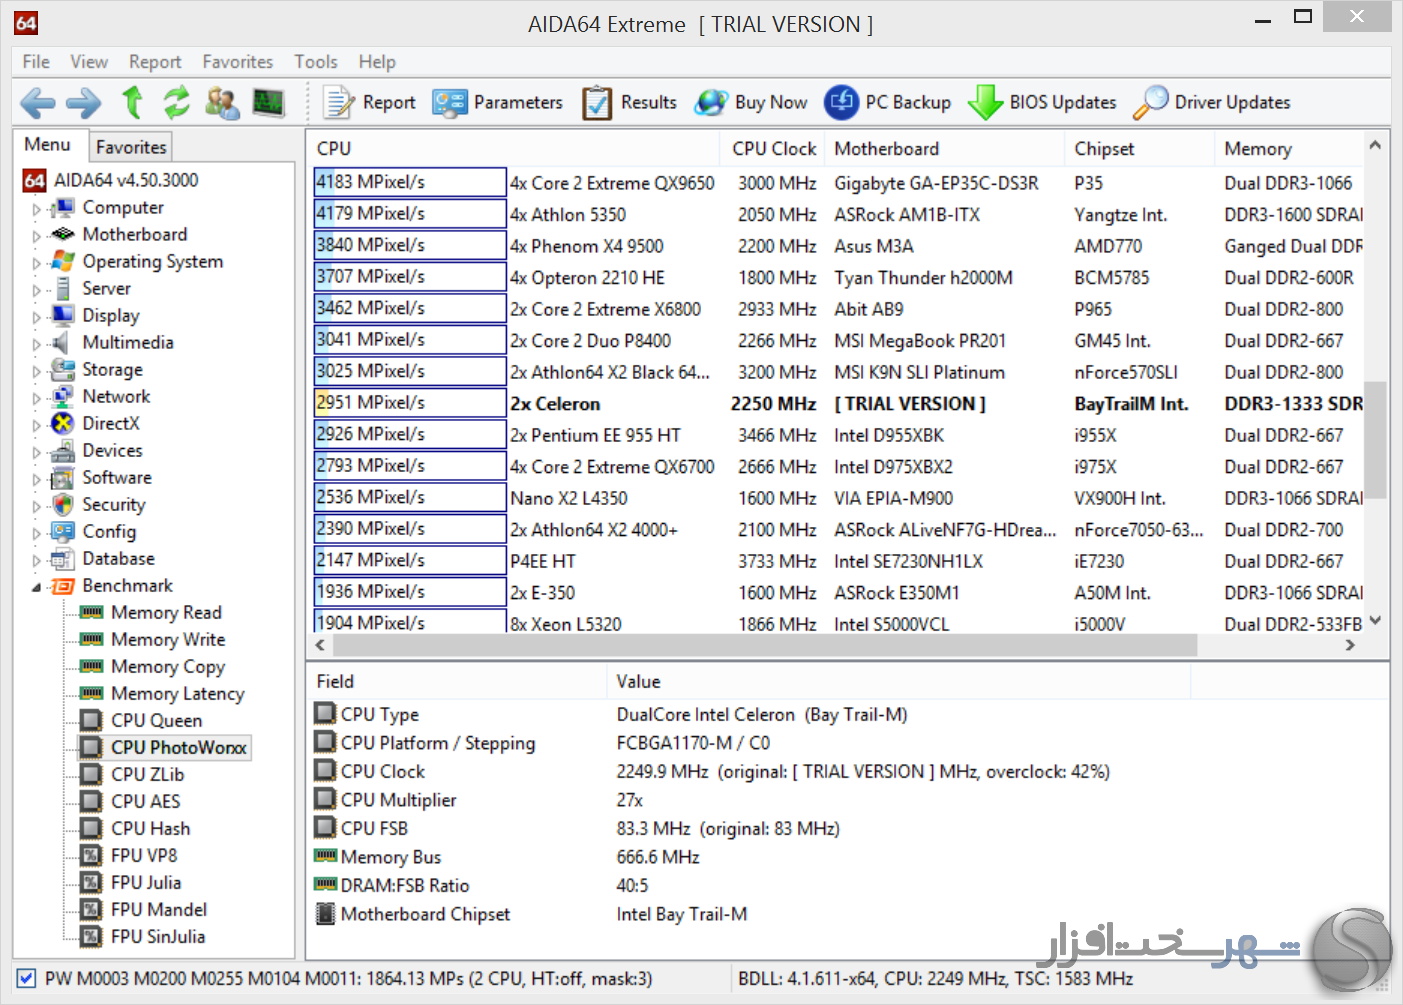Image resolution: width=1403 pixels, height=1005 pixels.
Task: Toggle the status bar PW checkbox
Action: (27, 979)
